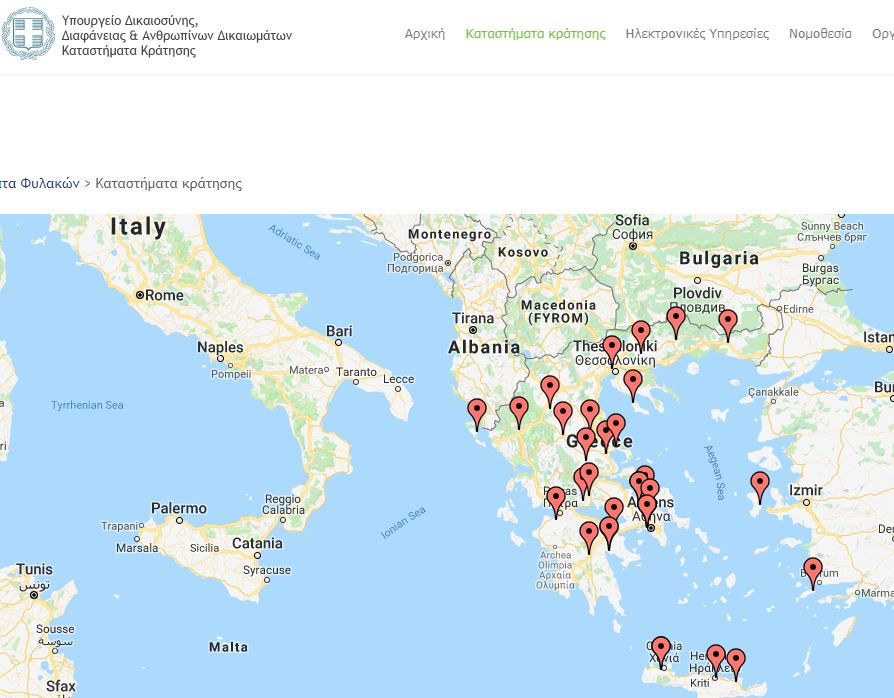Click the Catania label in Sicily
894x698 pixels.
pos(257,543)
